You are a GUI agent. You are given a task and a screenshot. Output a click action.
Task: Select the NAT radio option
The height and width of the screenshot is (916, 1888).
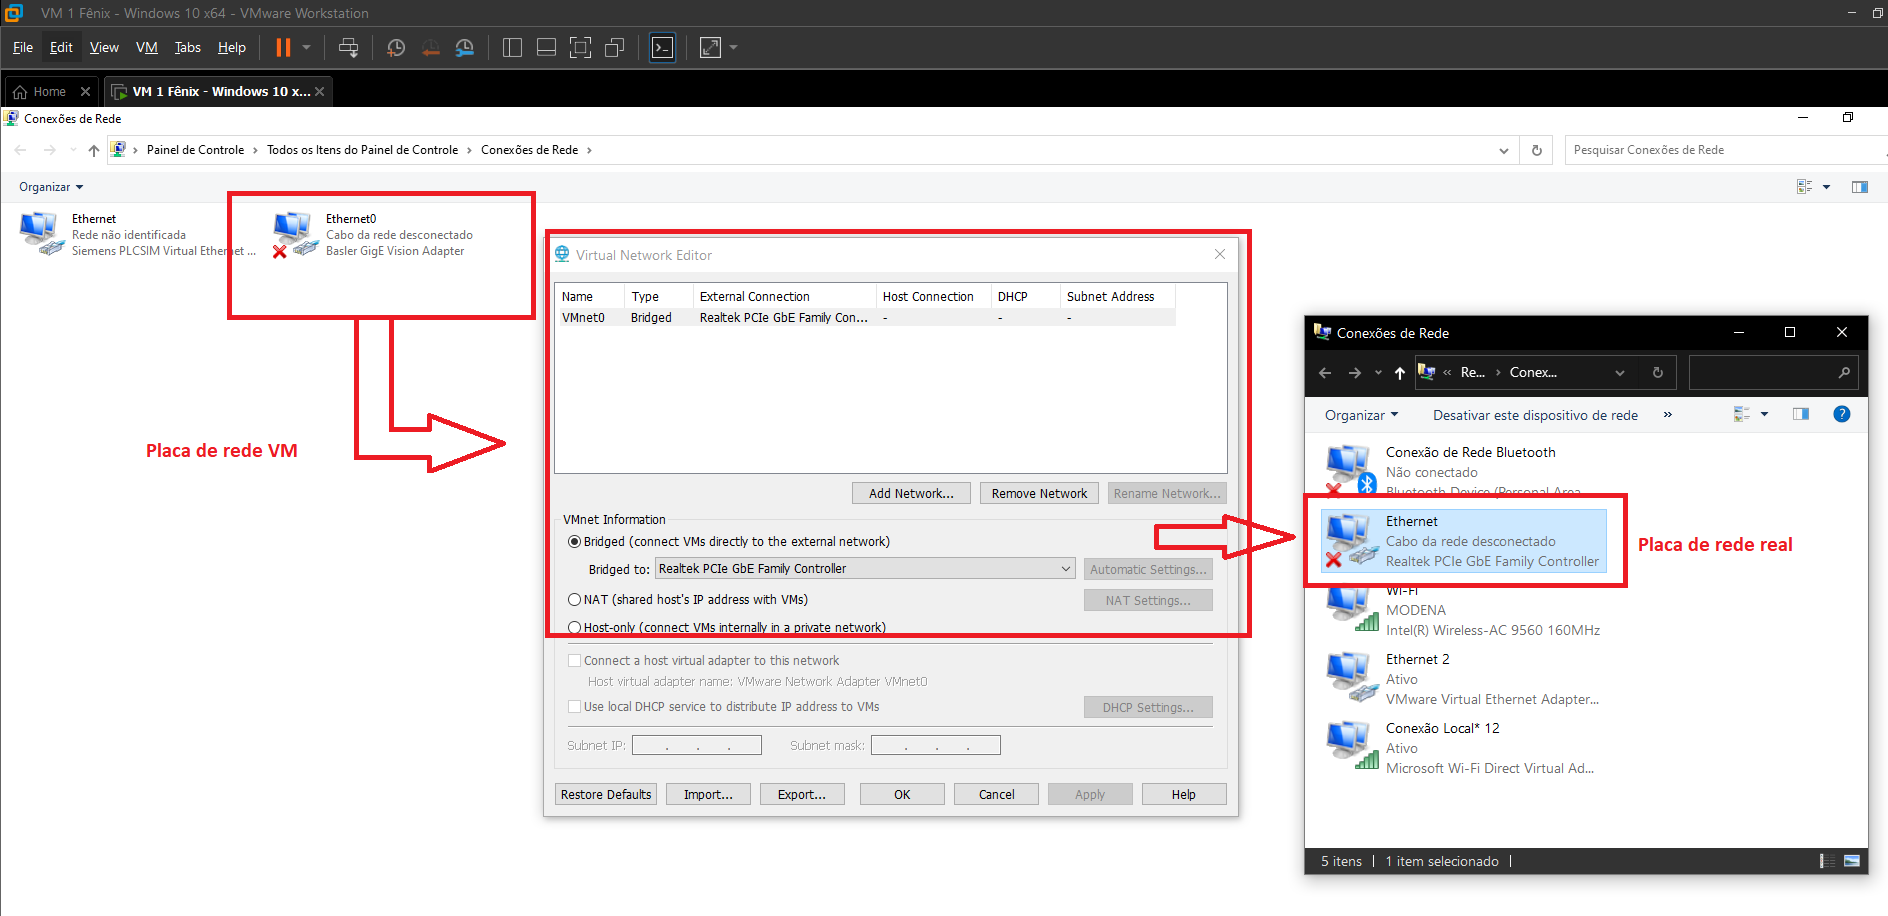[574, 599]
